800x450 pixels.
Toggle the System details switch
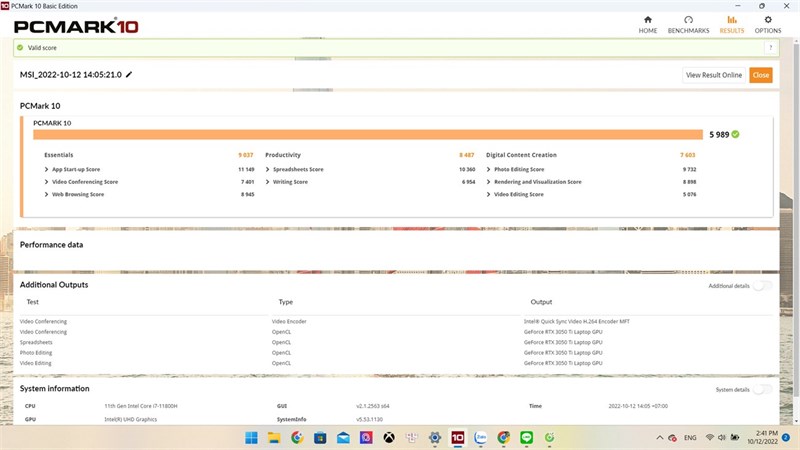pyautogui.click(x=762, y=389)
